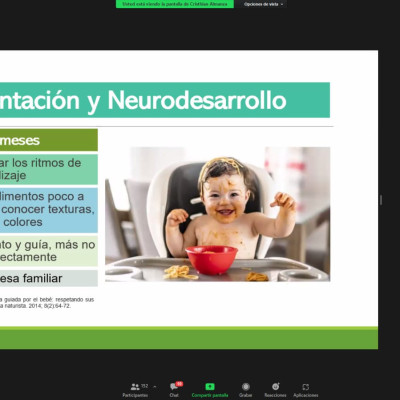Click the Reacciones text label
Image resolution: width=400 pixels, height=400 pixels.
click(x=275, y=395)
